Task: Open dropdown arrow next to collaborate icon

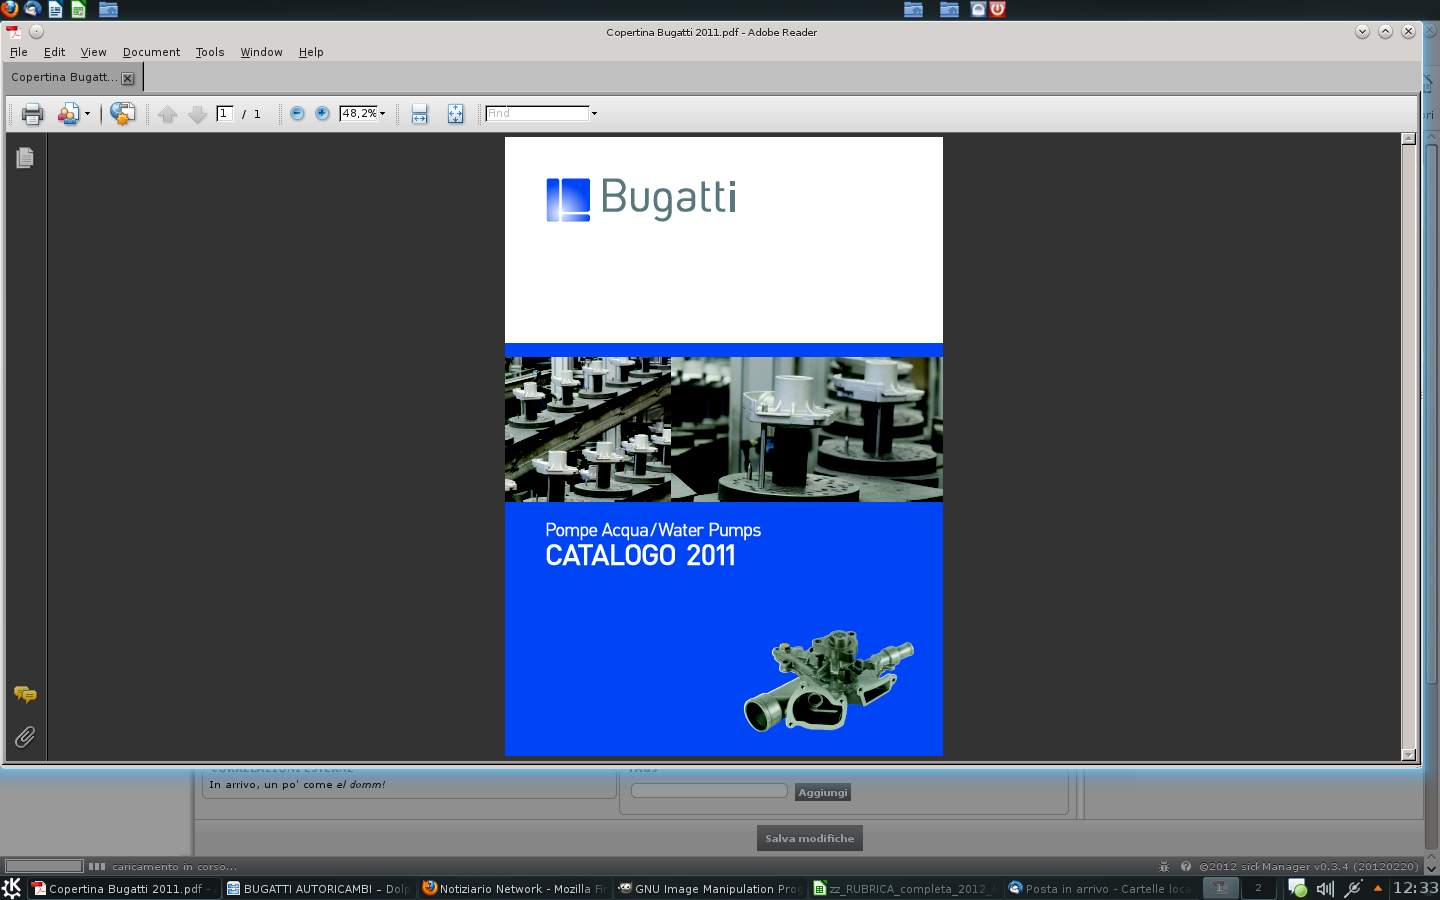Action: coord(87,114)
